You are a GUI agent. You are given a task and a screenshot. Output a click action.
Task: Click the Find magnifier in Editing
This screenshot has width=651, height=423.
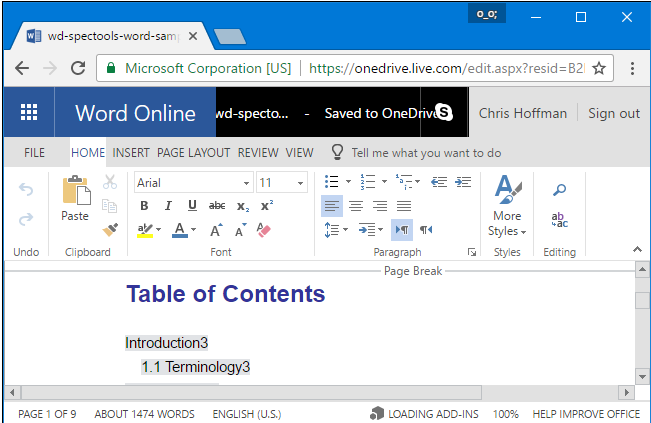click(x=560, y=190)
